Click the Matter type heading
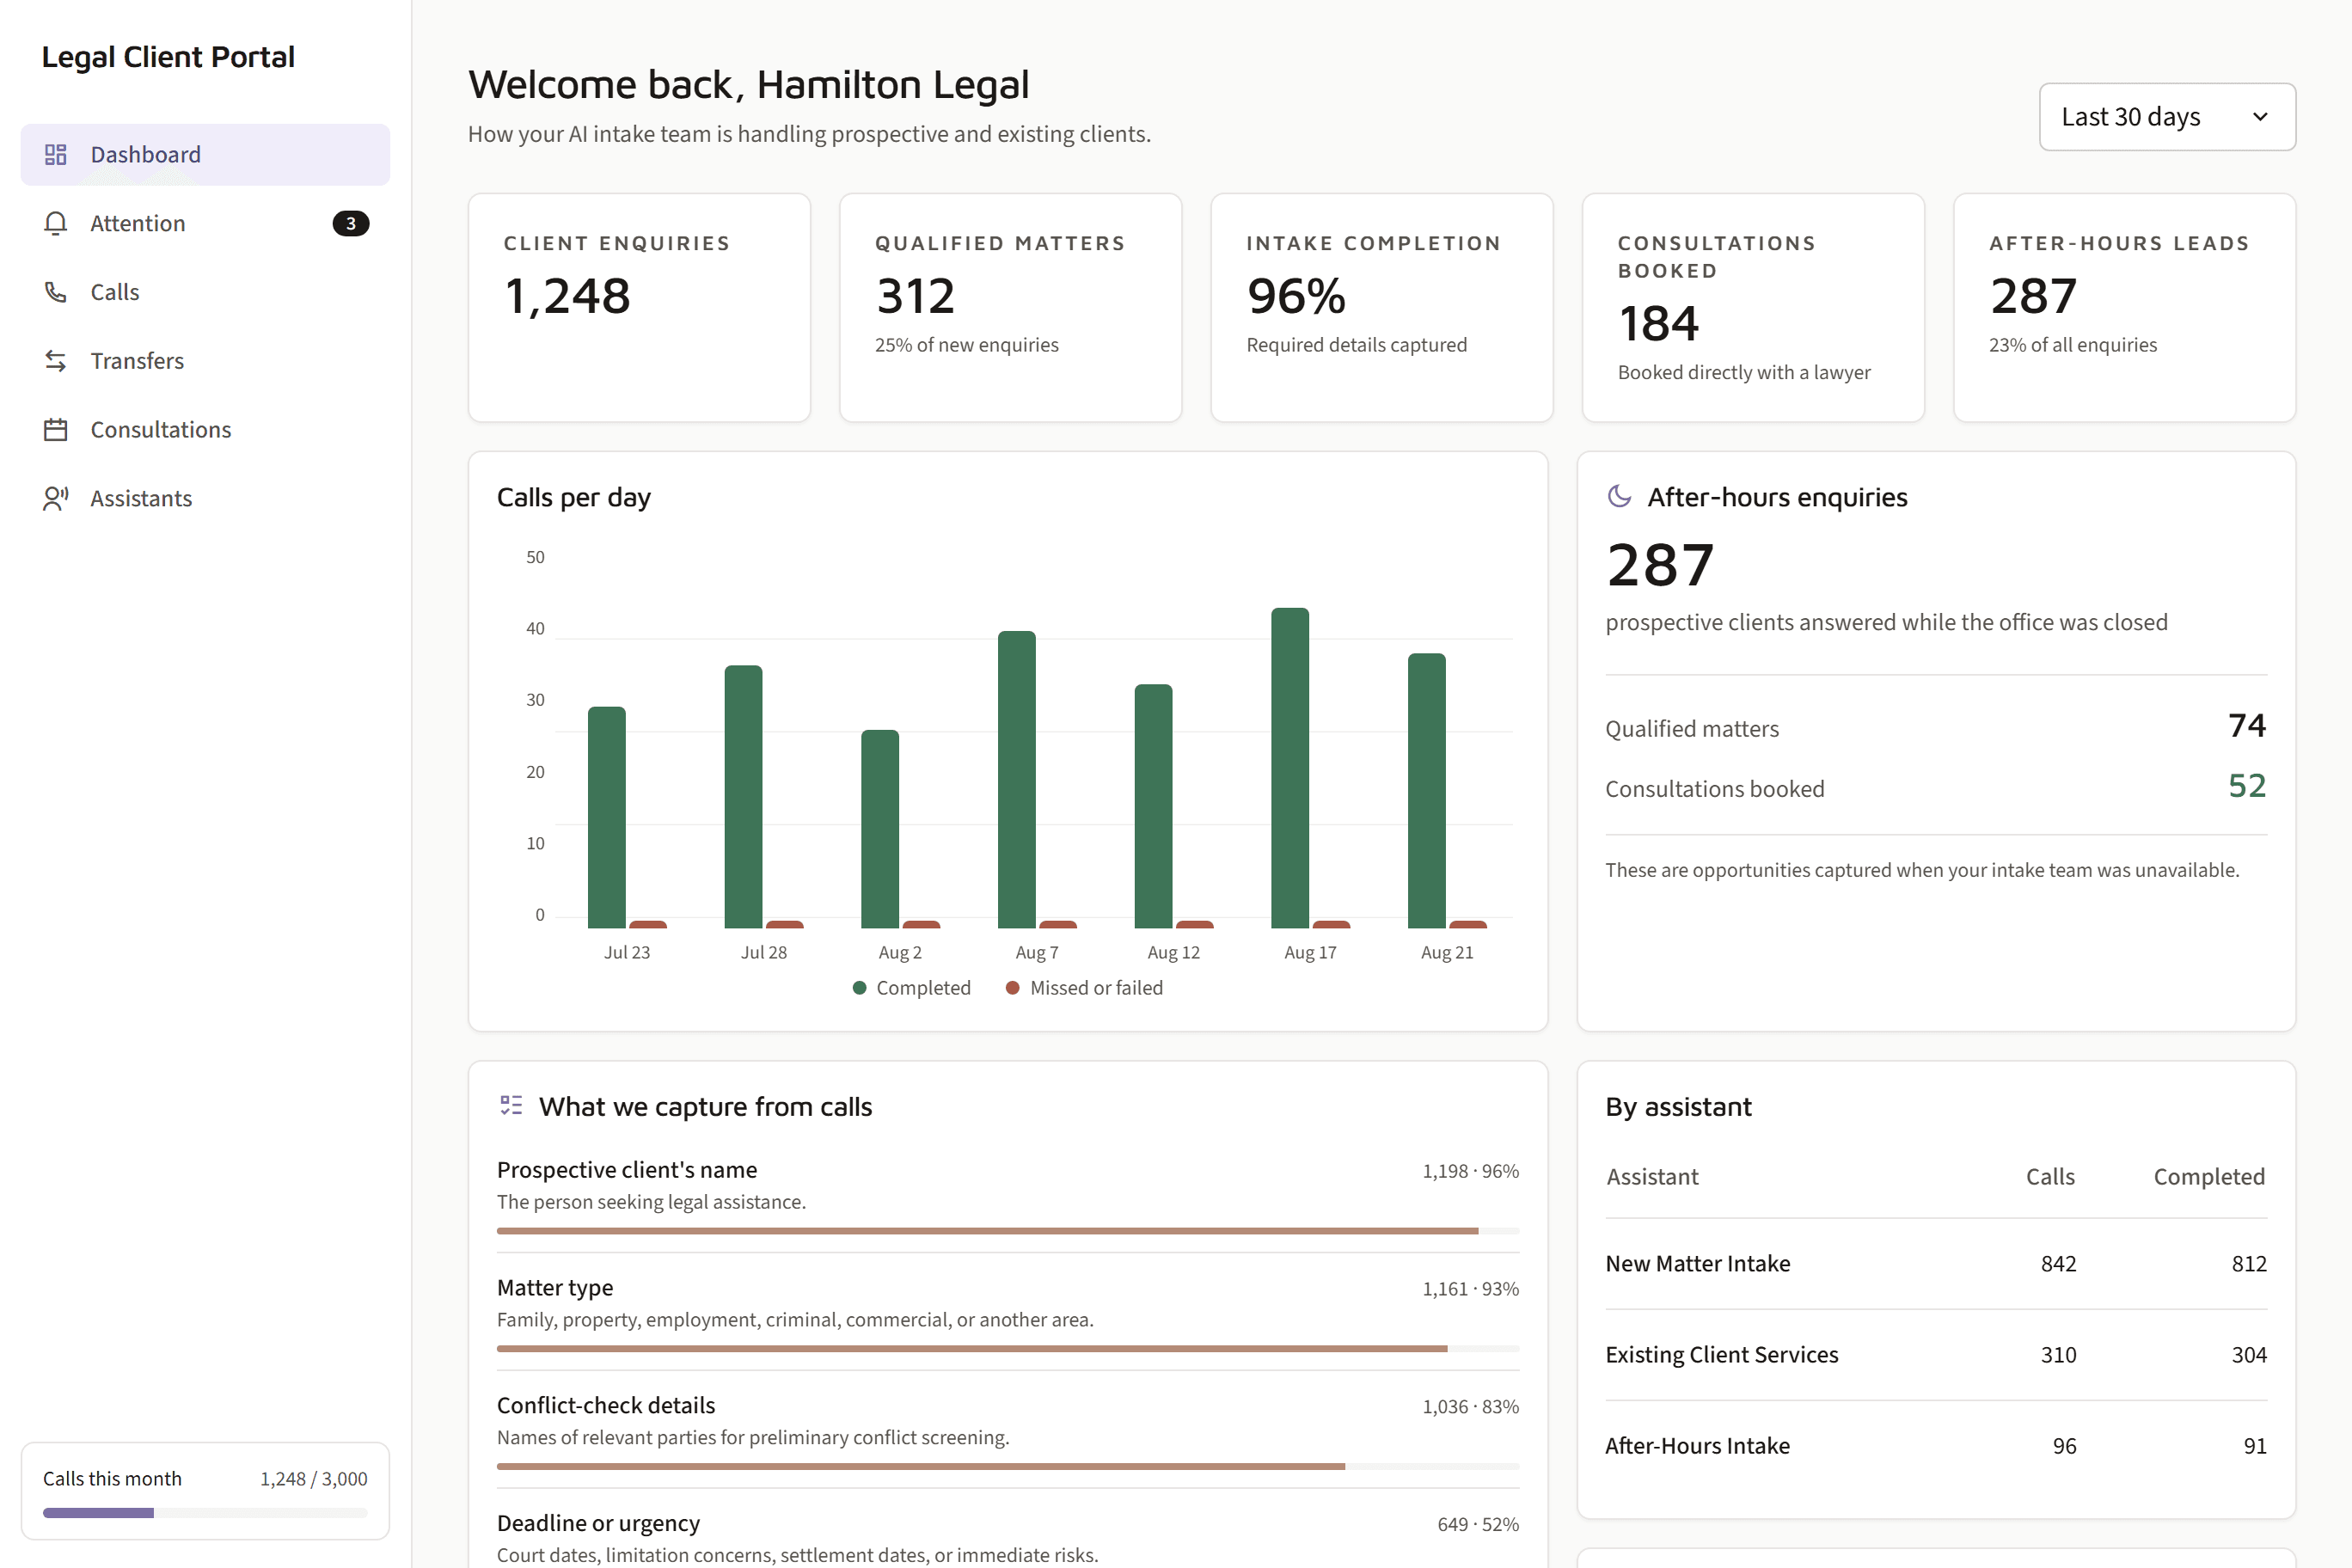This screenshot has height=1568, width=2352. click(555, 1288)
